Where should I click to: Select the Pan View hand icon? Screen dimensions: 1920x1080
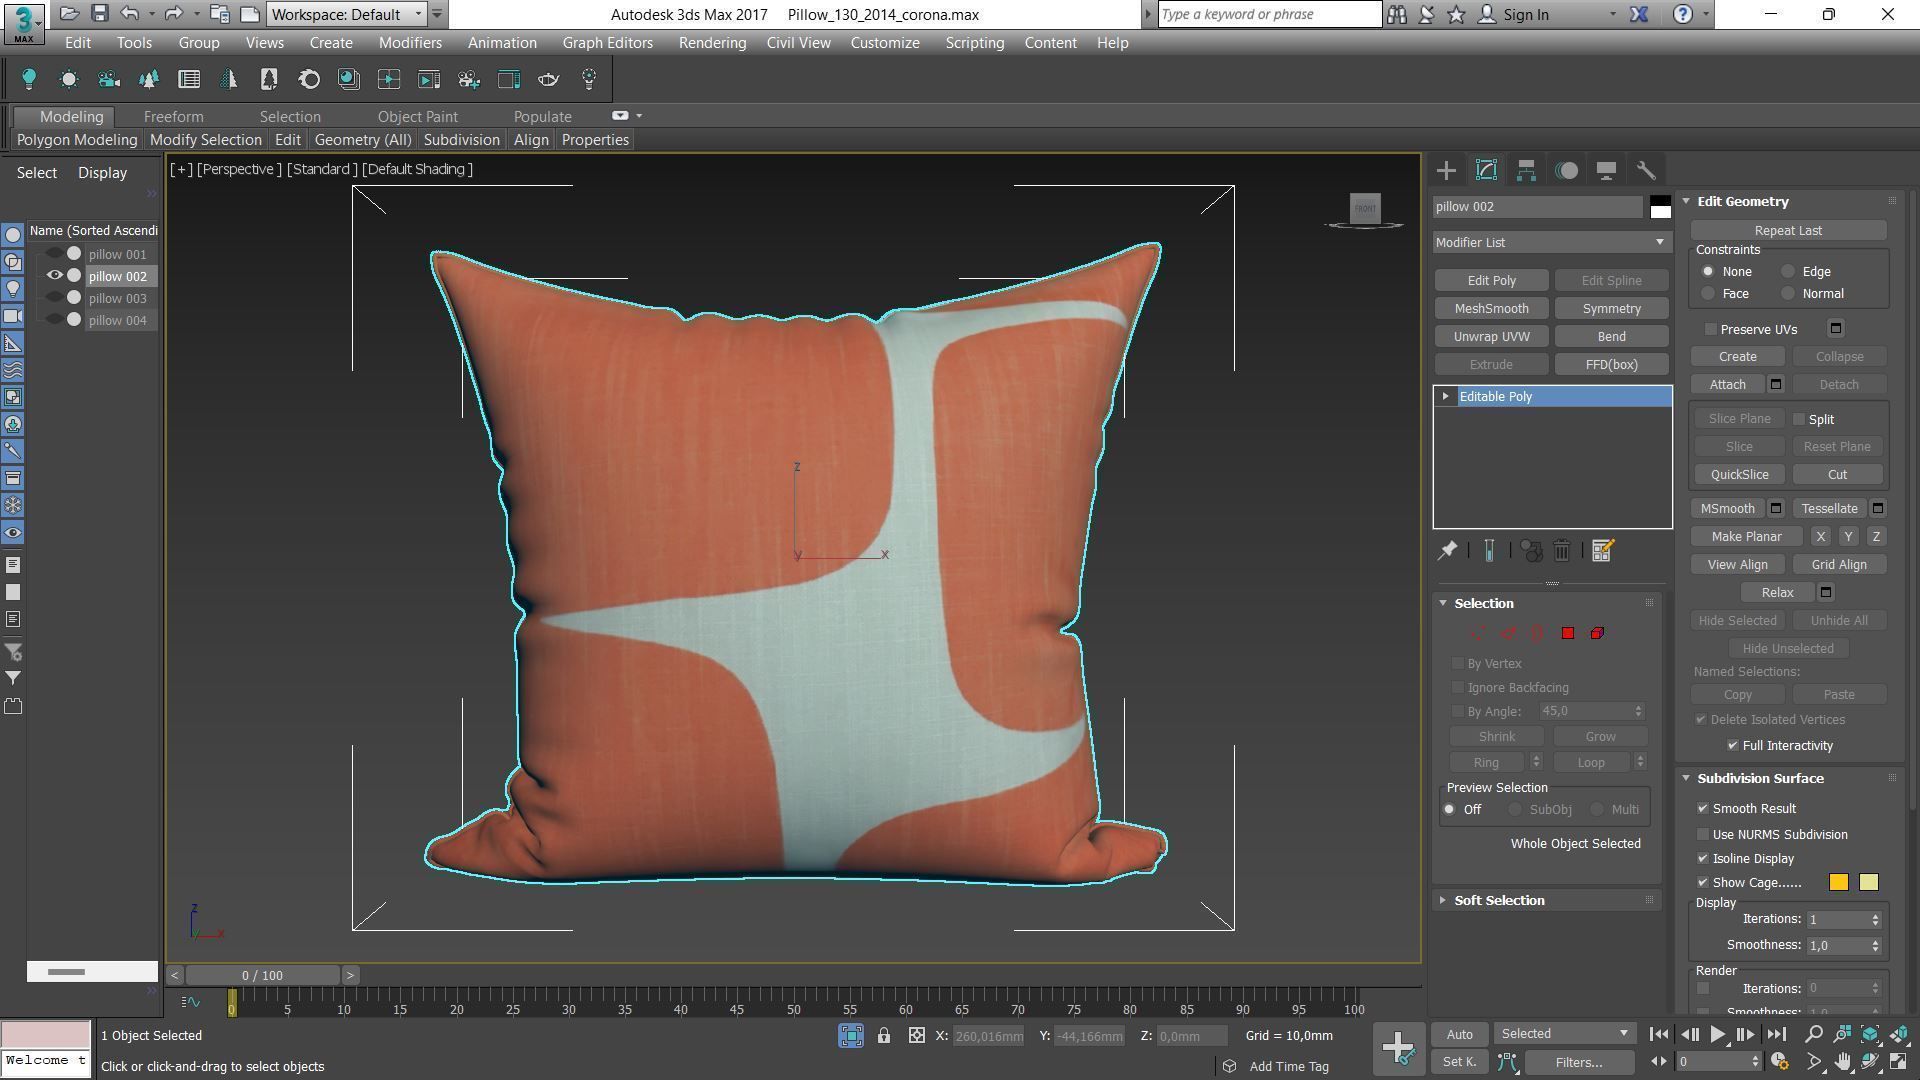1842,1062
